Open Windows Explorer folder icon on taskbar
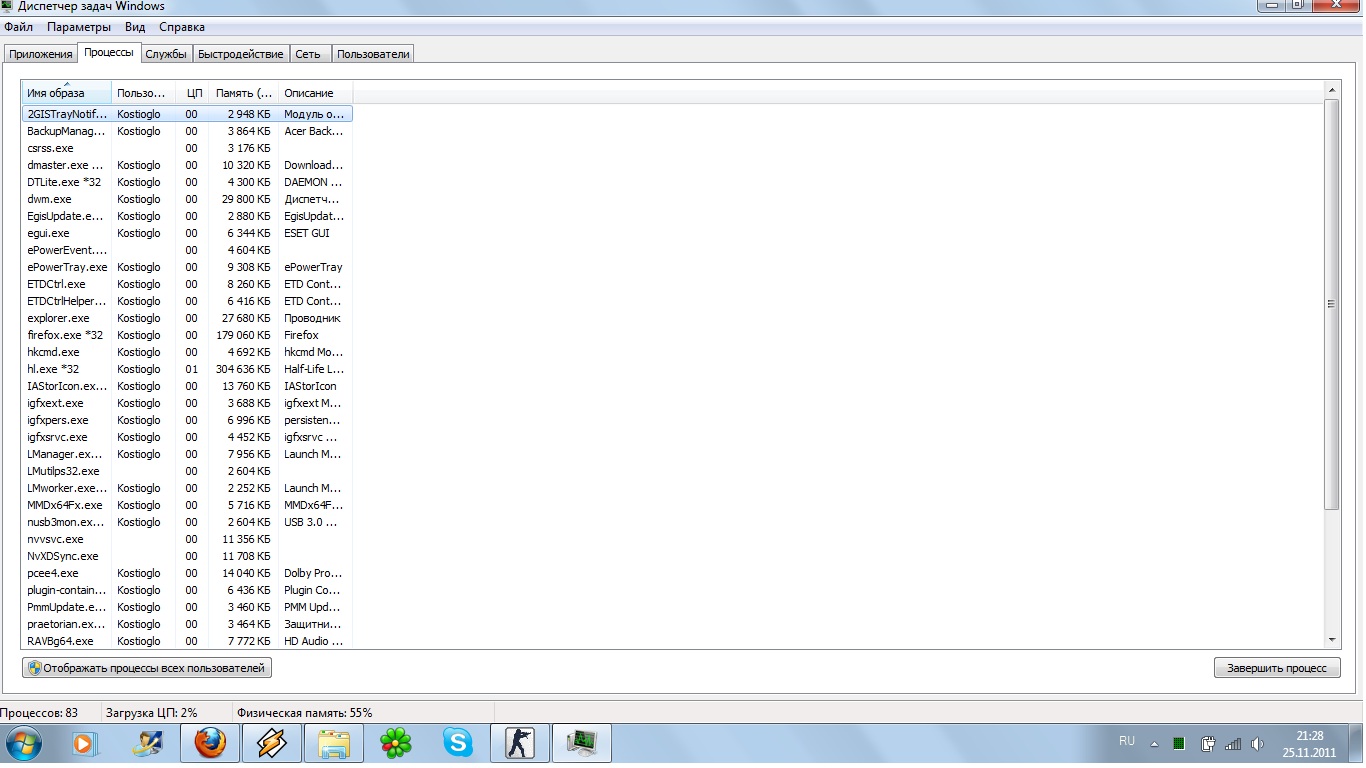Screen dimensions: 1366x768 (334, 743)
